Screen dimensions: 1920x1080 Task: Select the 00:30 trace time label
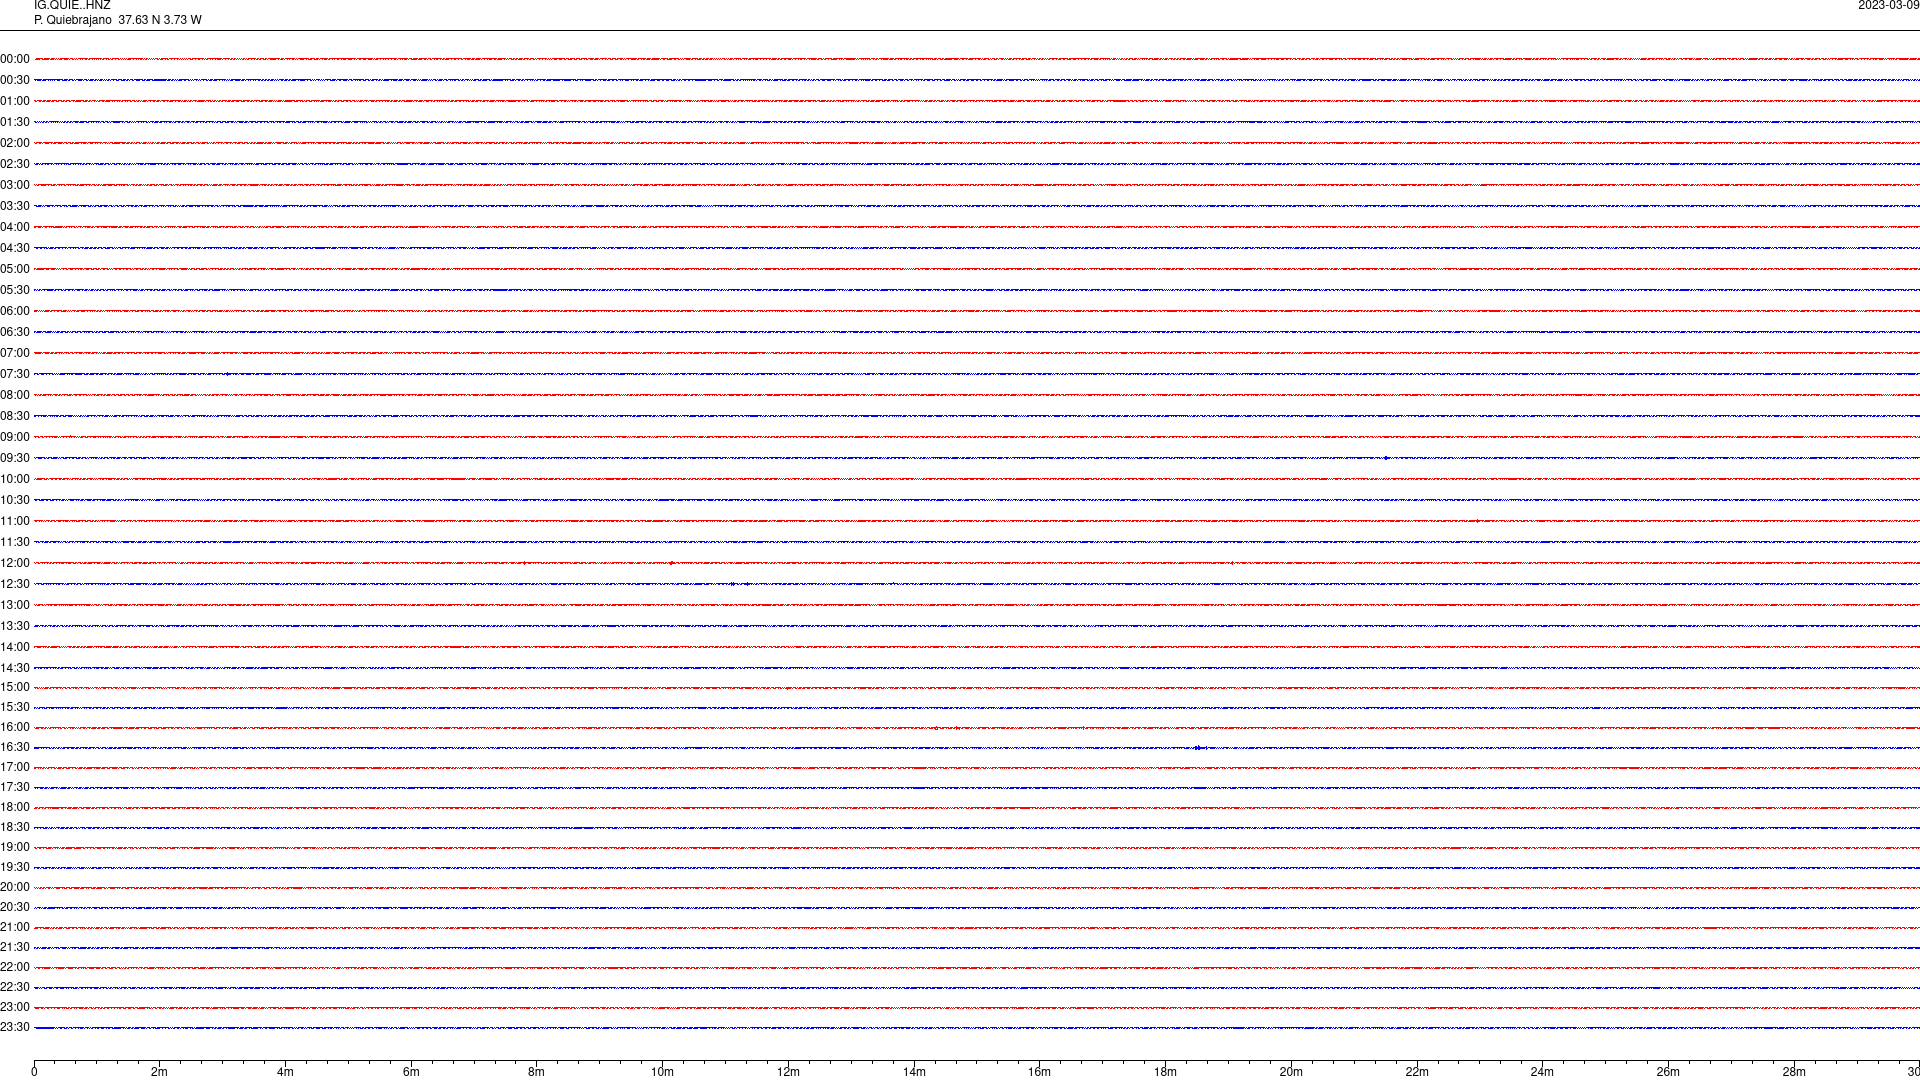click(x=15, y=80)
